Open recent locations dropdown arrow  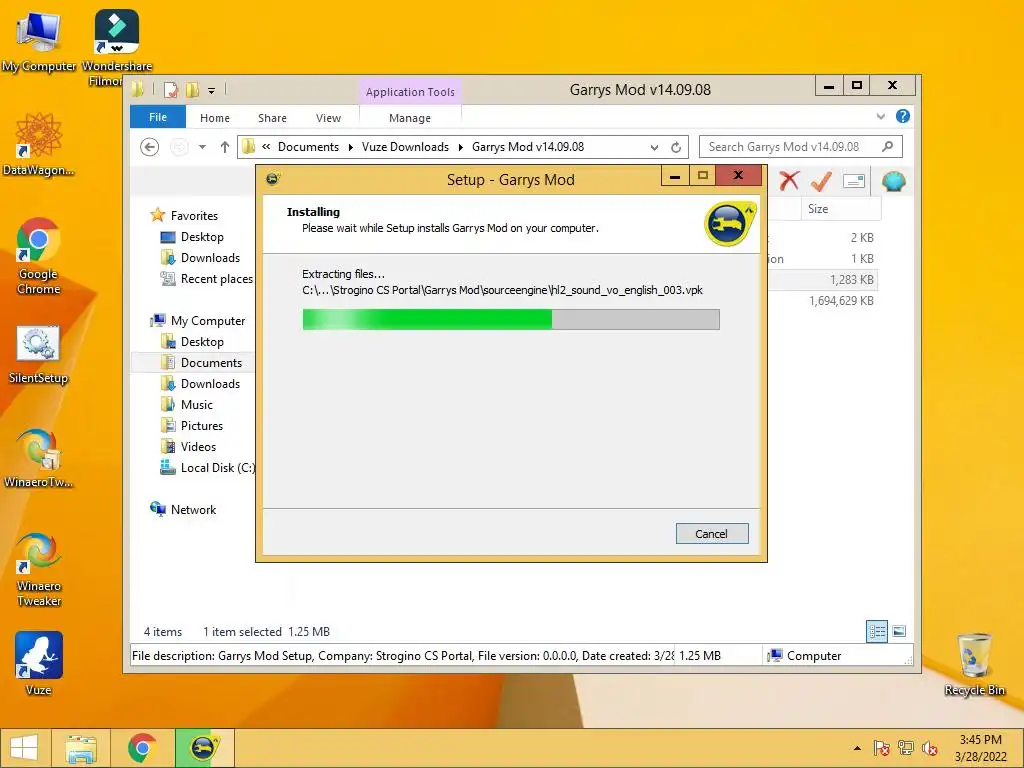202,147
